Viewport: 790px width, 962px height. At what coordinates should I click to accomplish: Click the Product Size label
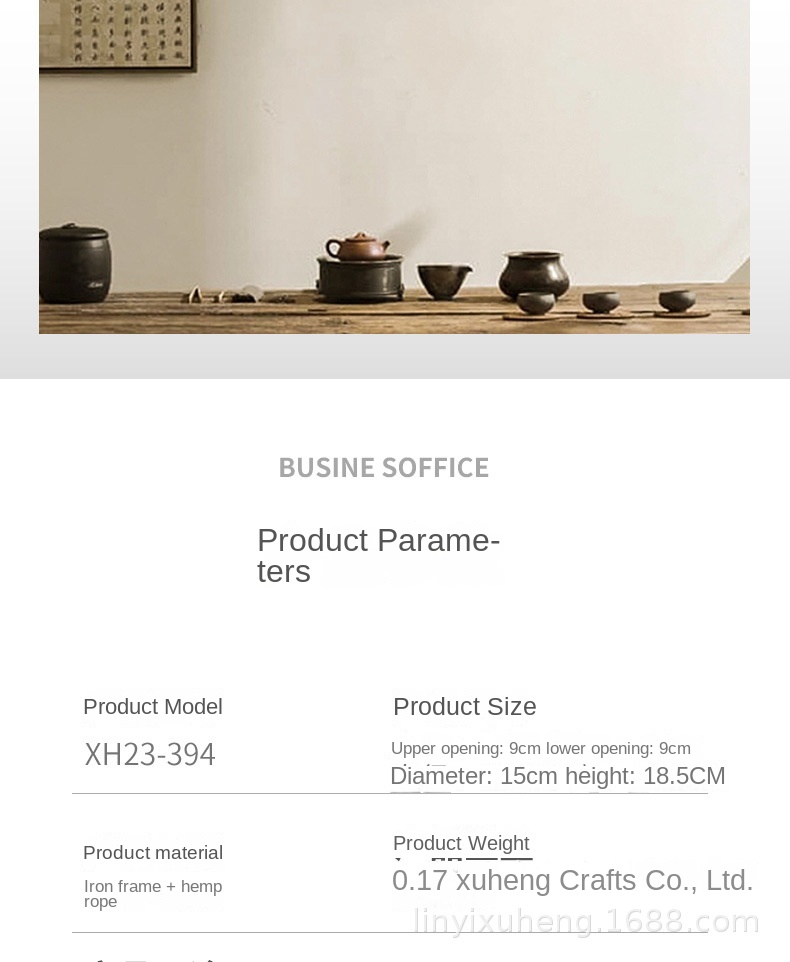coord(465,707)
